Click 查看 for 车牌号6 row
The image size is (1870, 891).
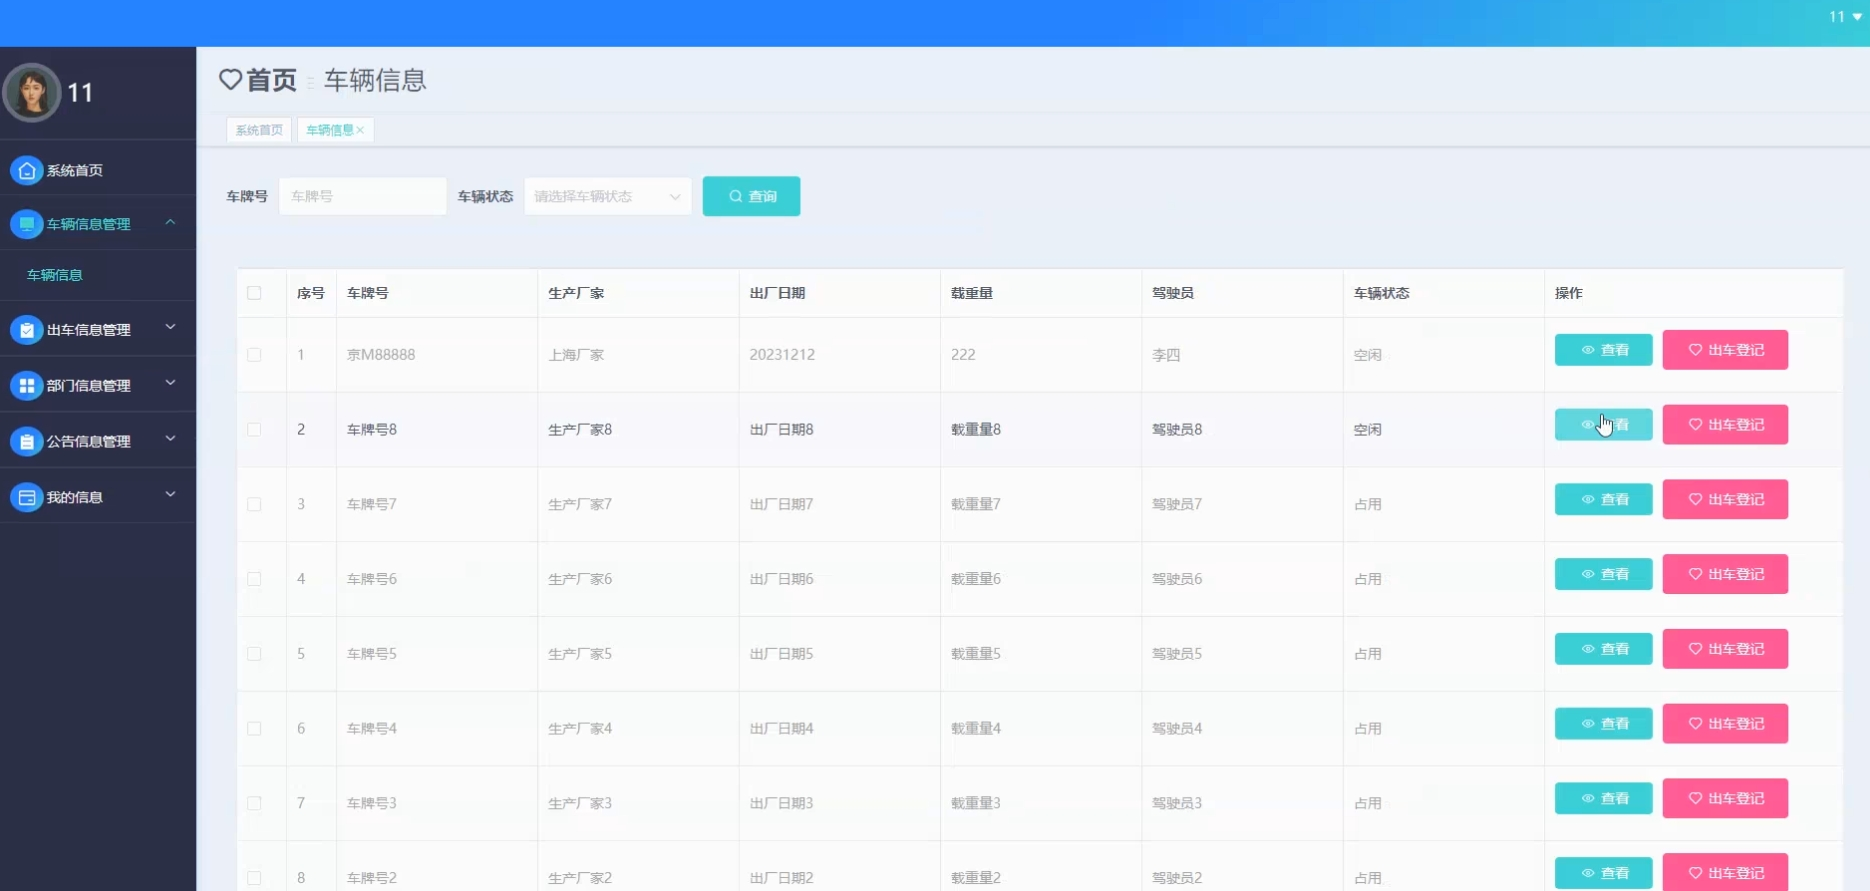1603,574
